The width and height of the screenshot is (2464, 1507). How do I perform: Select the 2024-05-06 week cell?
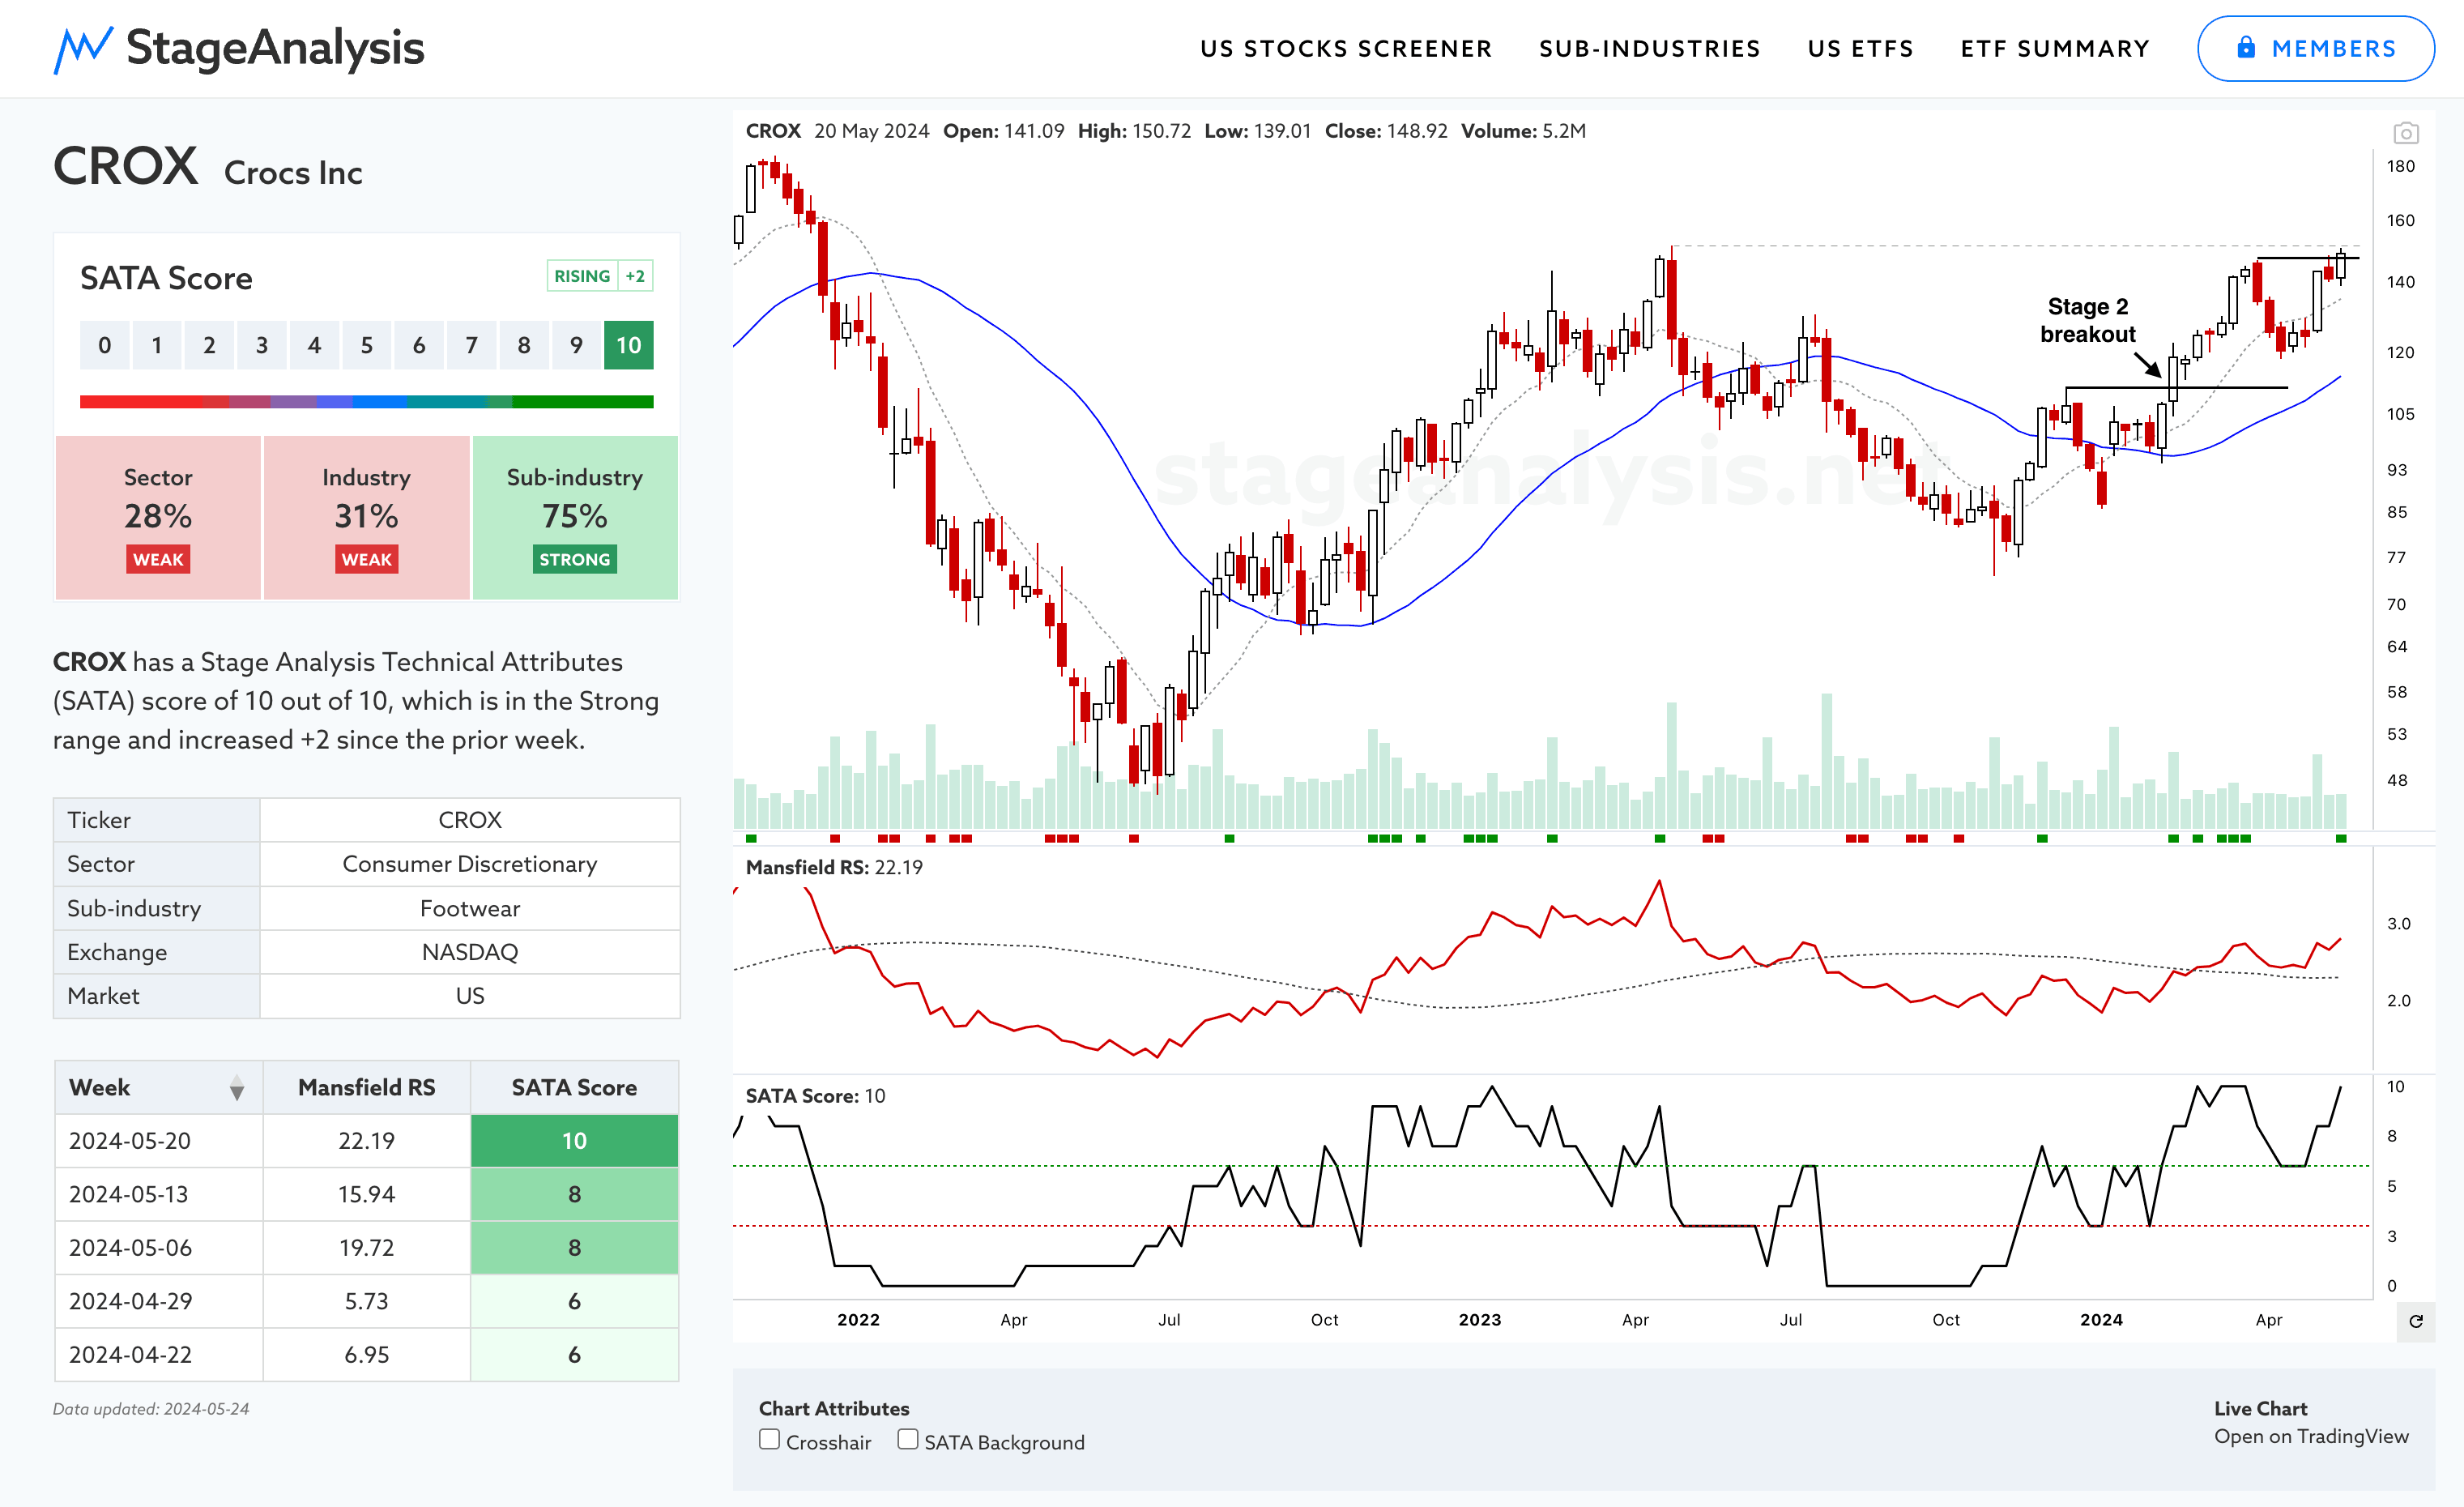159,1248
